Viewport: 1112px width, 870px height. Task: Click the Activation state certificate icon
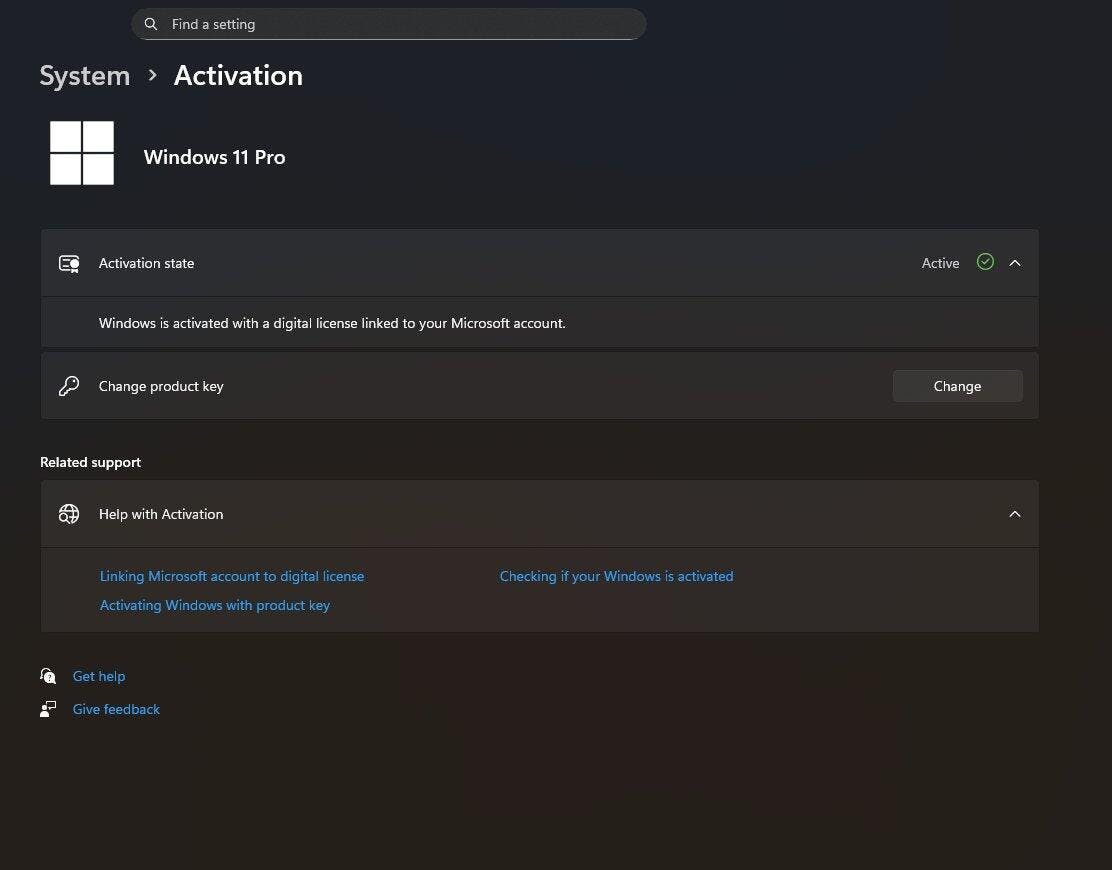(x=69, y=263)
